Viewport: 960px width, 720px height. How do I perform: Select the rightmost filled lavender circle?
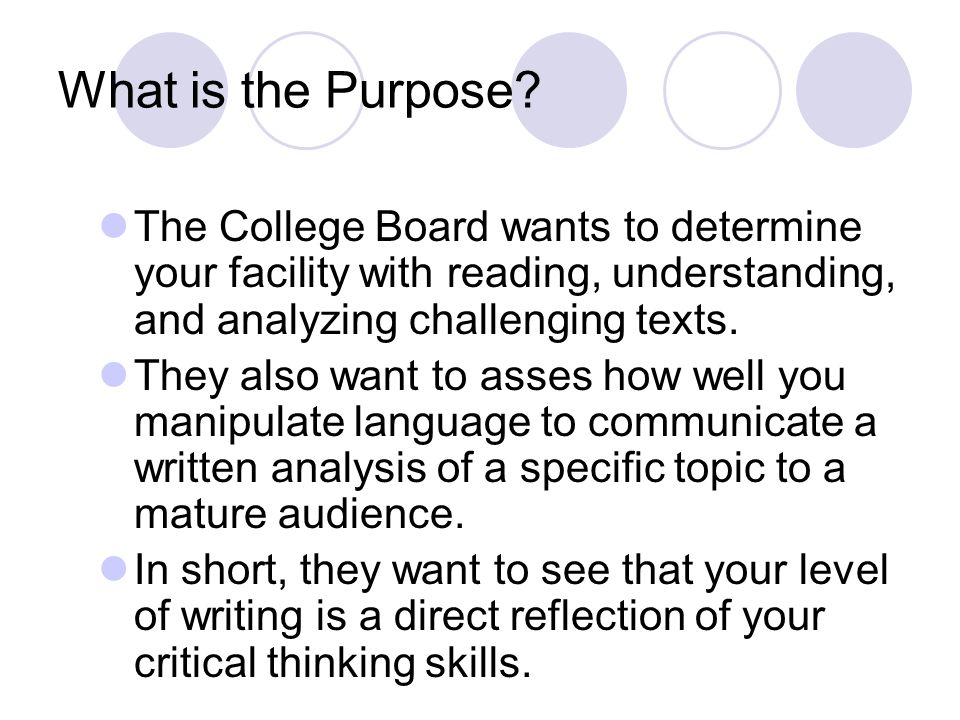(854, 90)
